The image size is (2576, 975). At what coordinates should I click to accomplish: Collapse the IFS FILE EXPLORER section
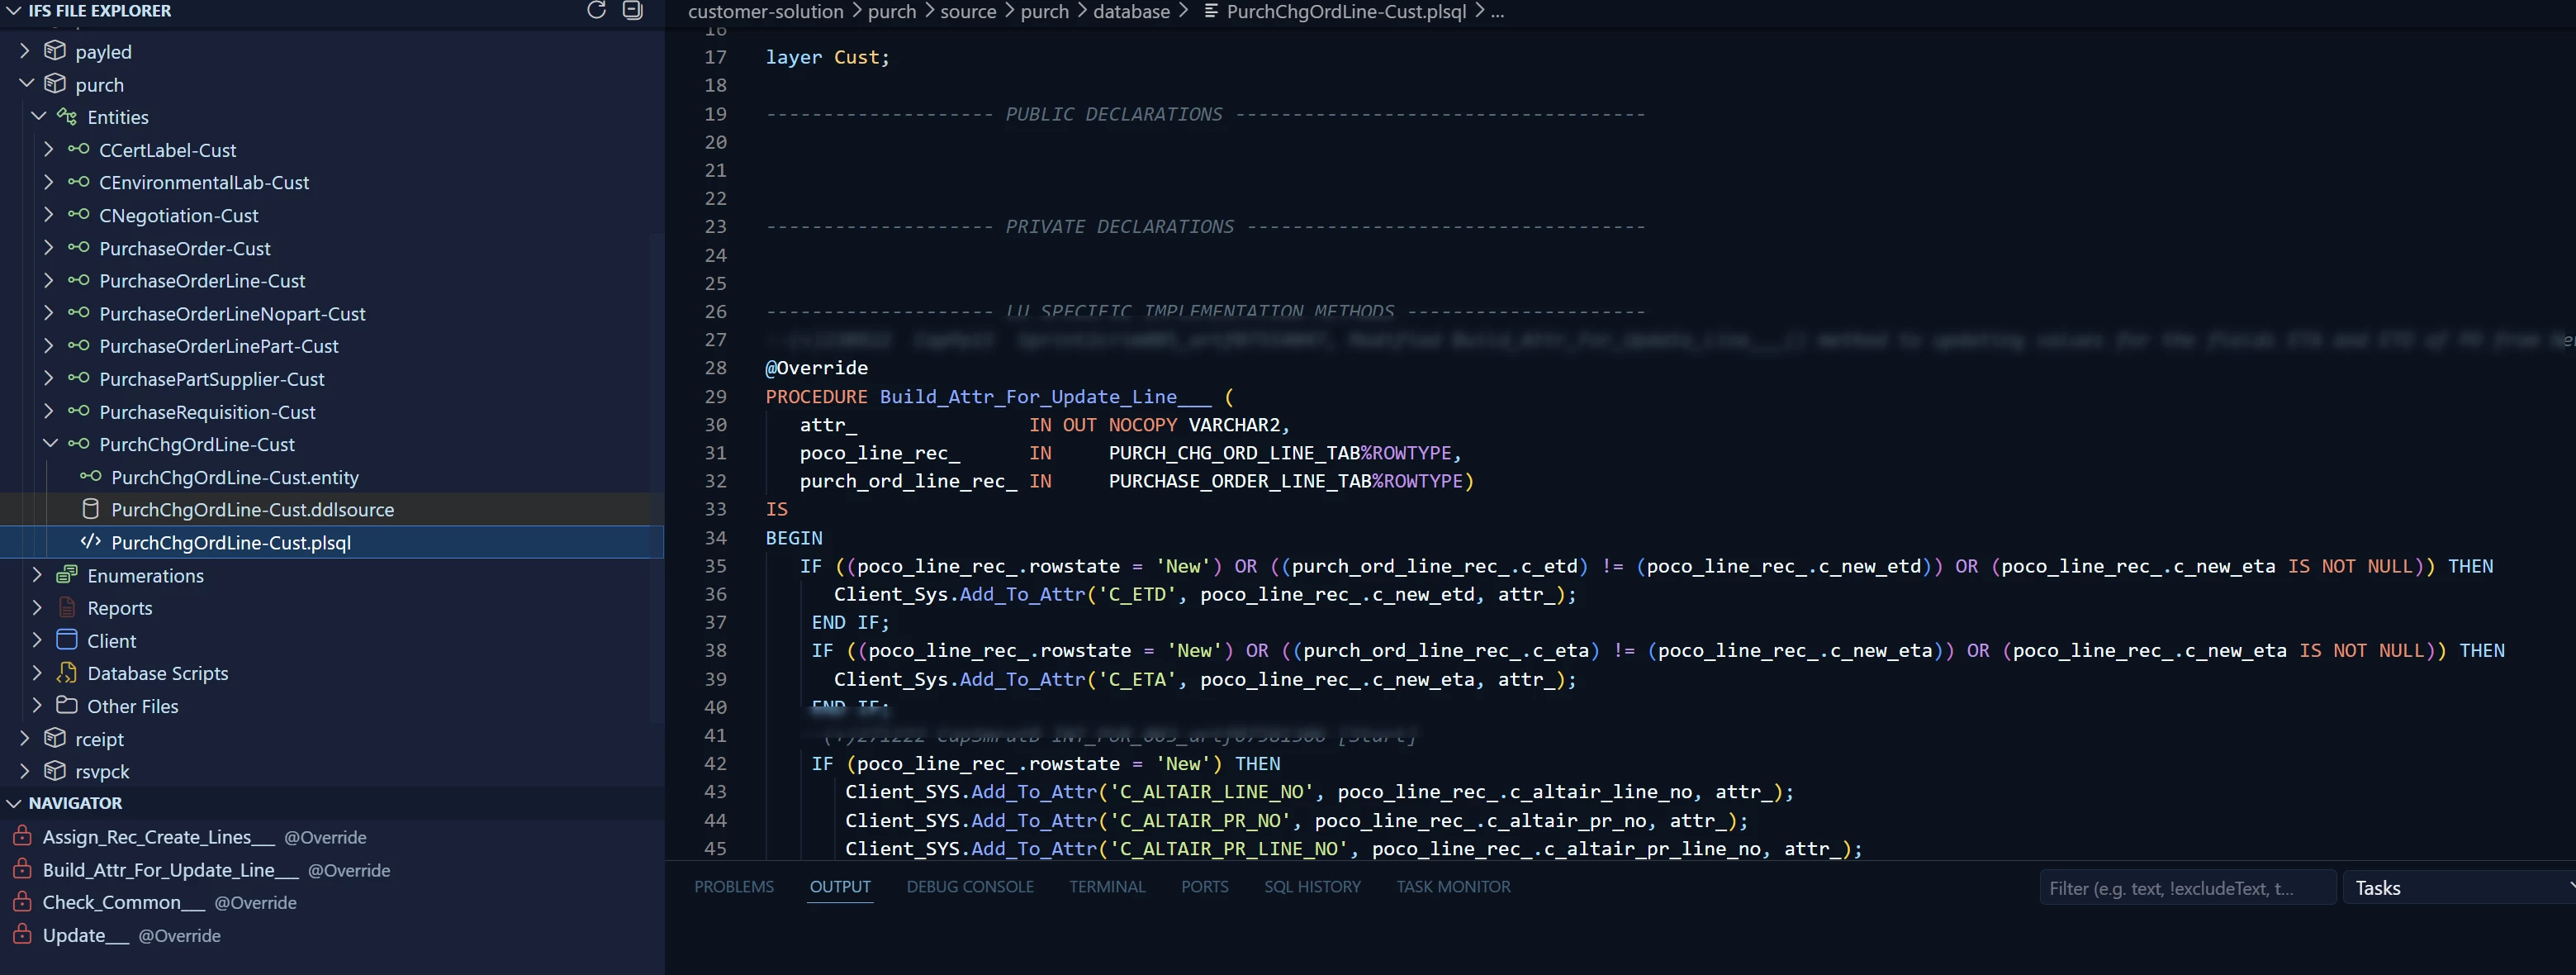14,11
